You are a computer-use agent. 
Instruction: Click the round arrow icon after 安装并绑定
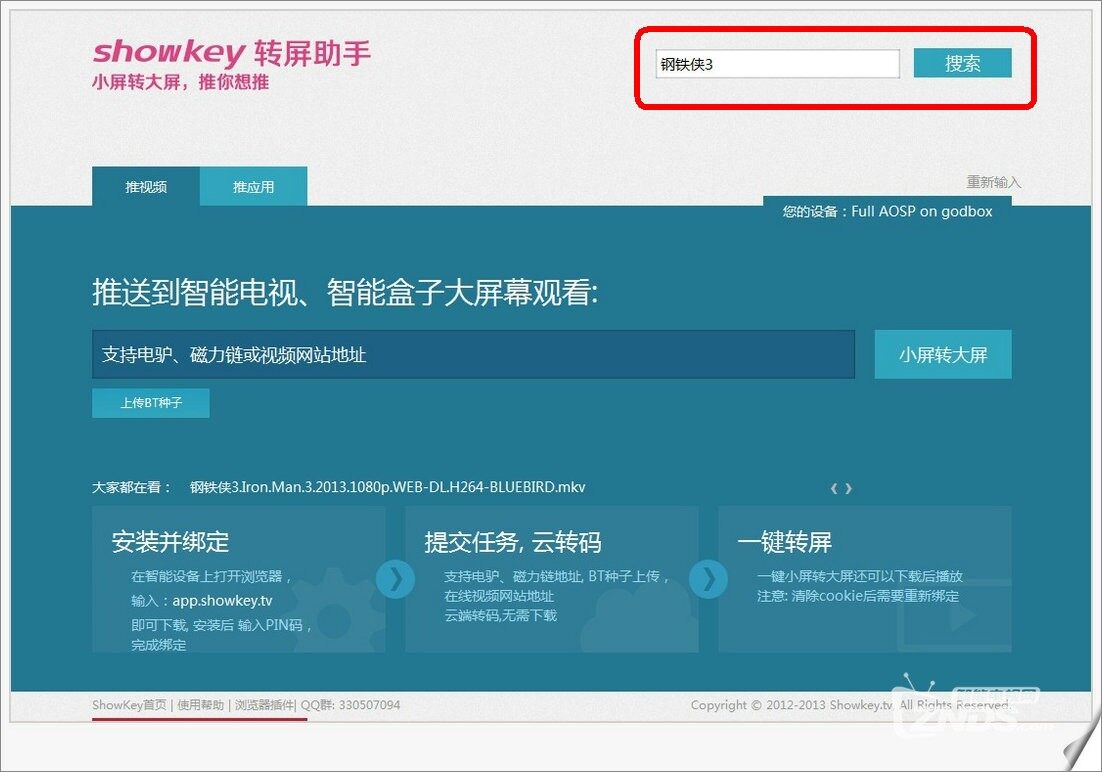click(395, 579)
